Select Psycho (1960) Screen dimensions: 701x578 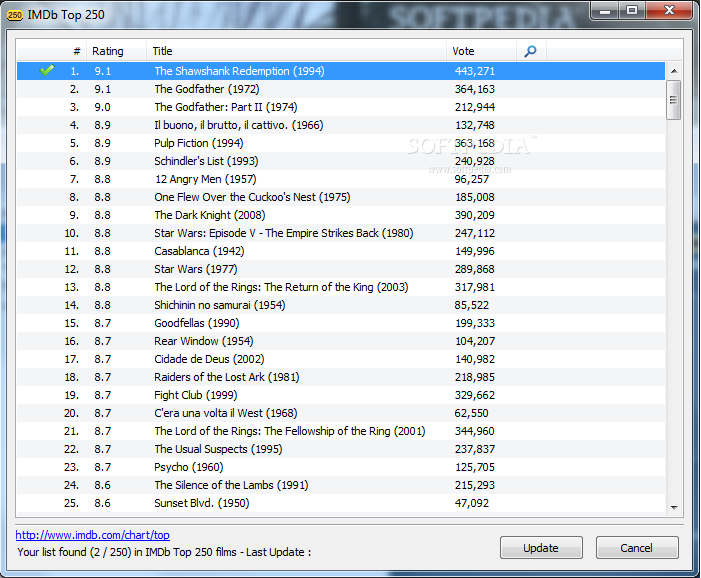(x=341, y=467)
